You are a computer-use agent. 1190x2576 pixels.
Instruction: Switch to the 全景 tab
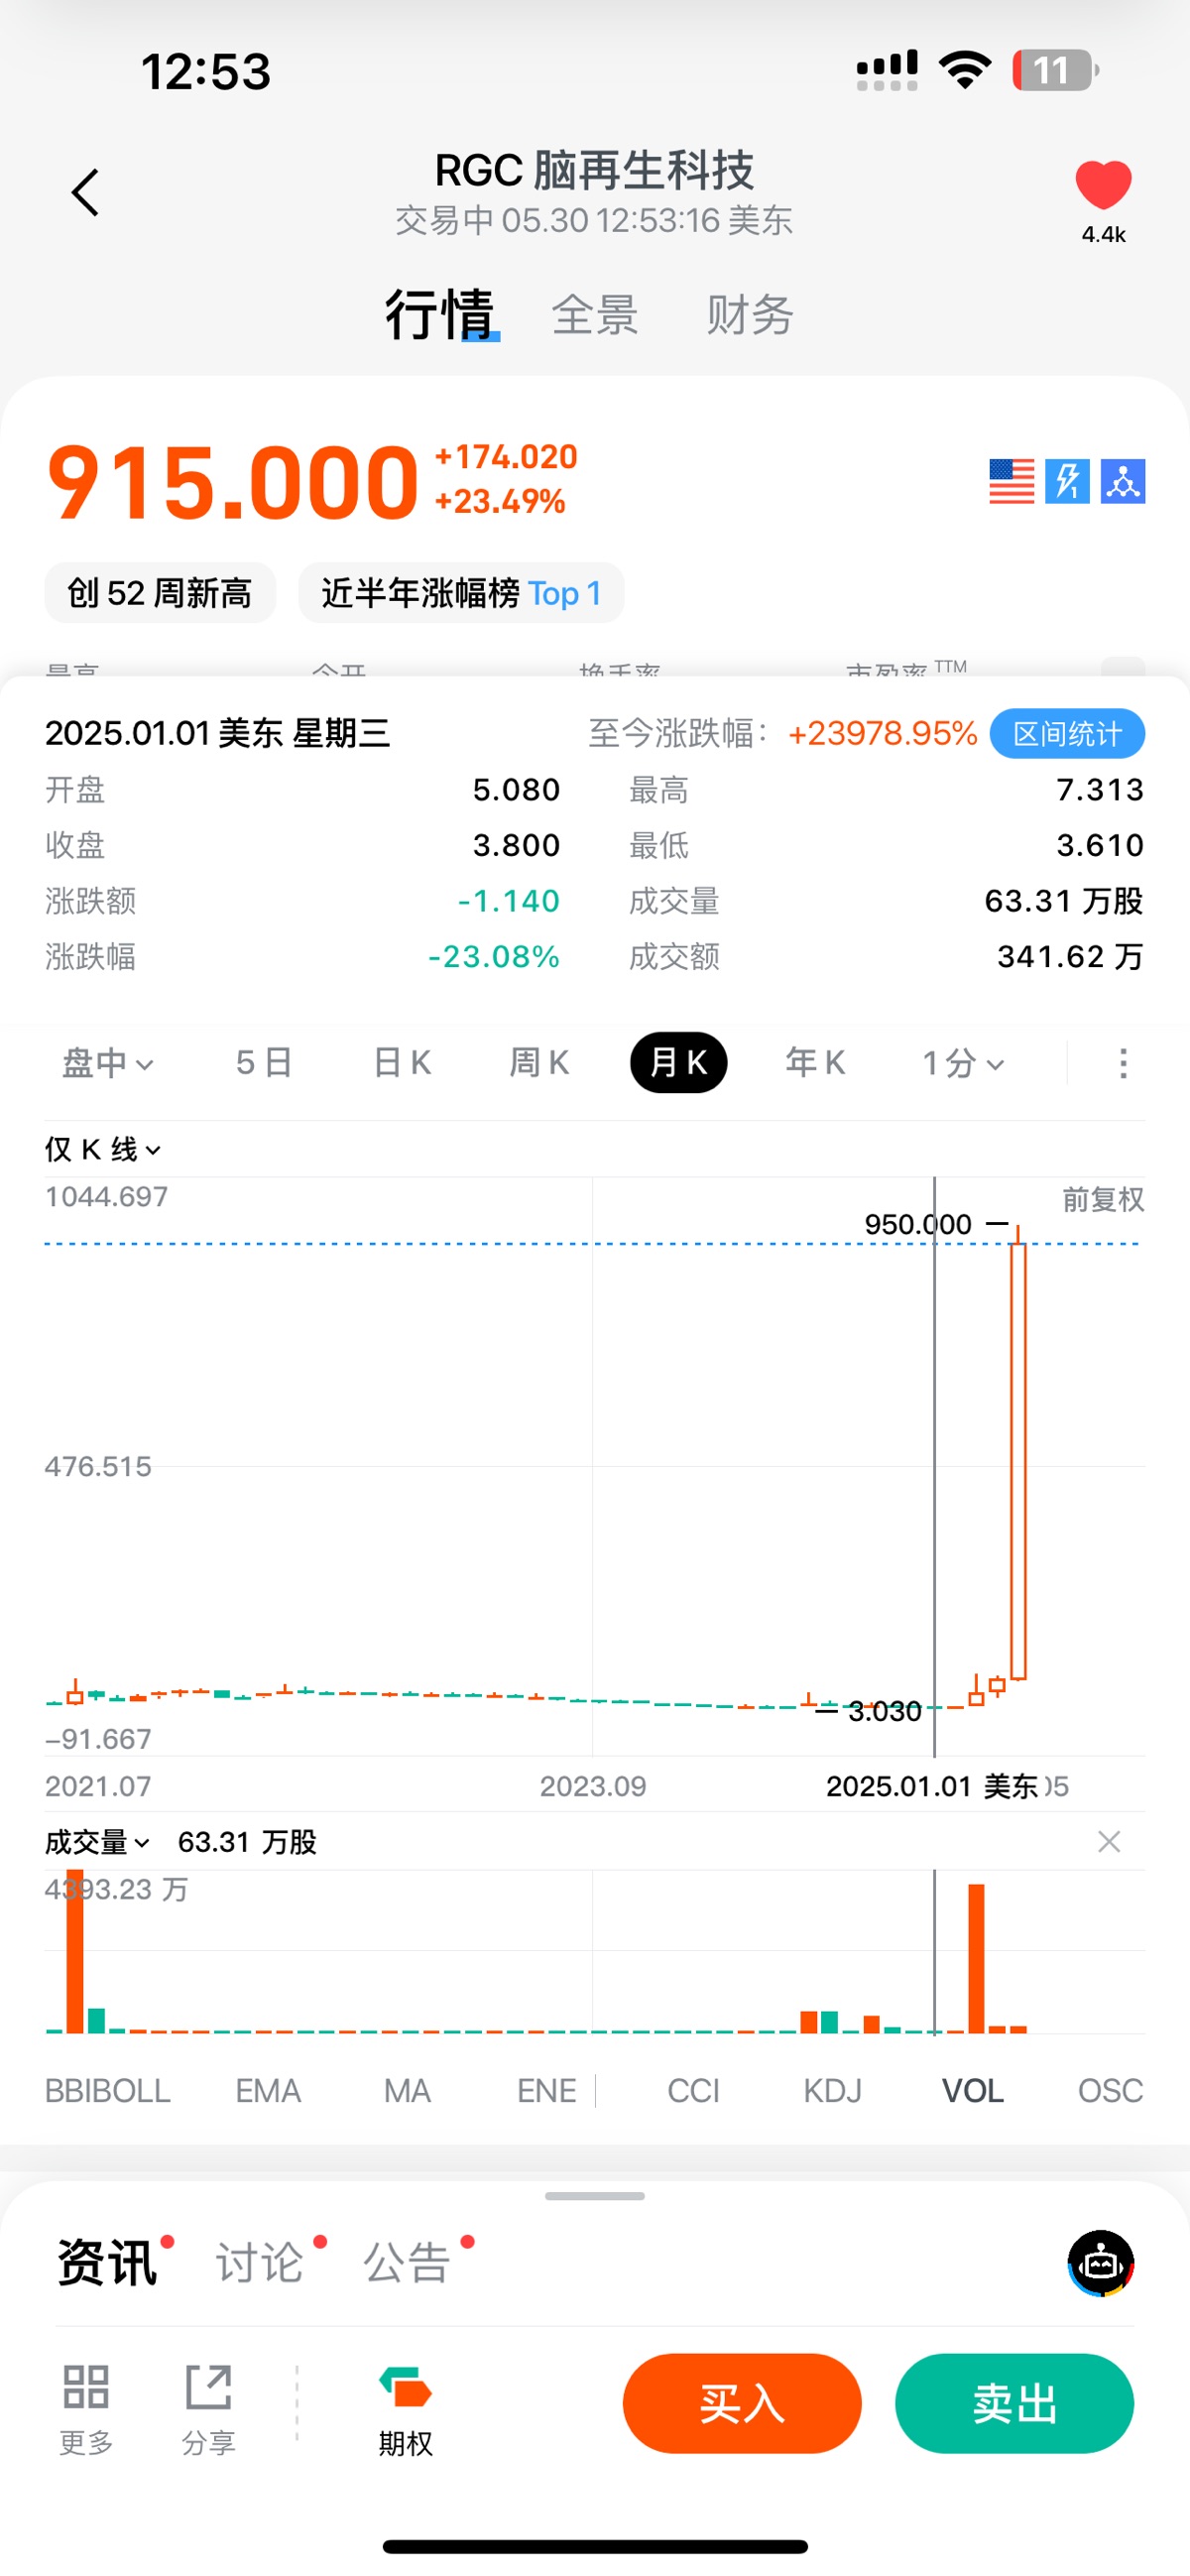[x=595, y=315]
